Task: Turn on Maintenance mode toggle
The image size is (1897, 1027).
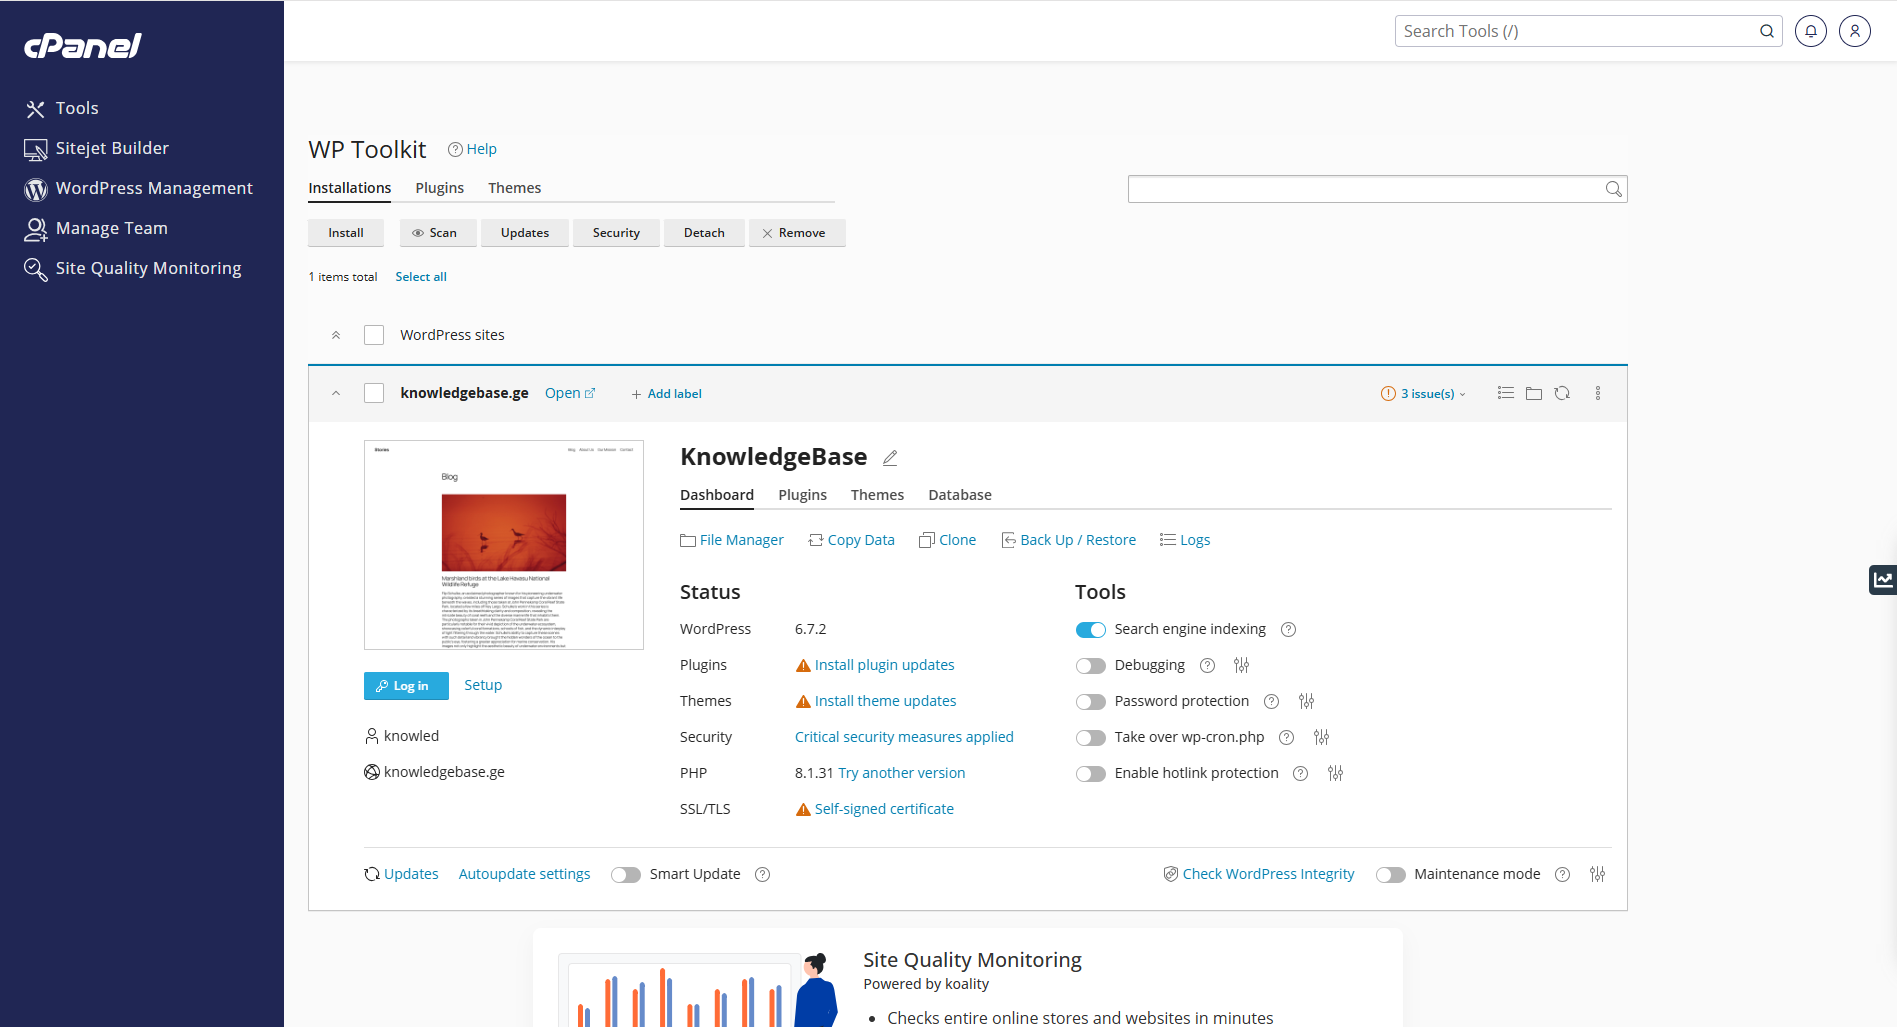Action: [x=1390, y=874]
